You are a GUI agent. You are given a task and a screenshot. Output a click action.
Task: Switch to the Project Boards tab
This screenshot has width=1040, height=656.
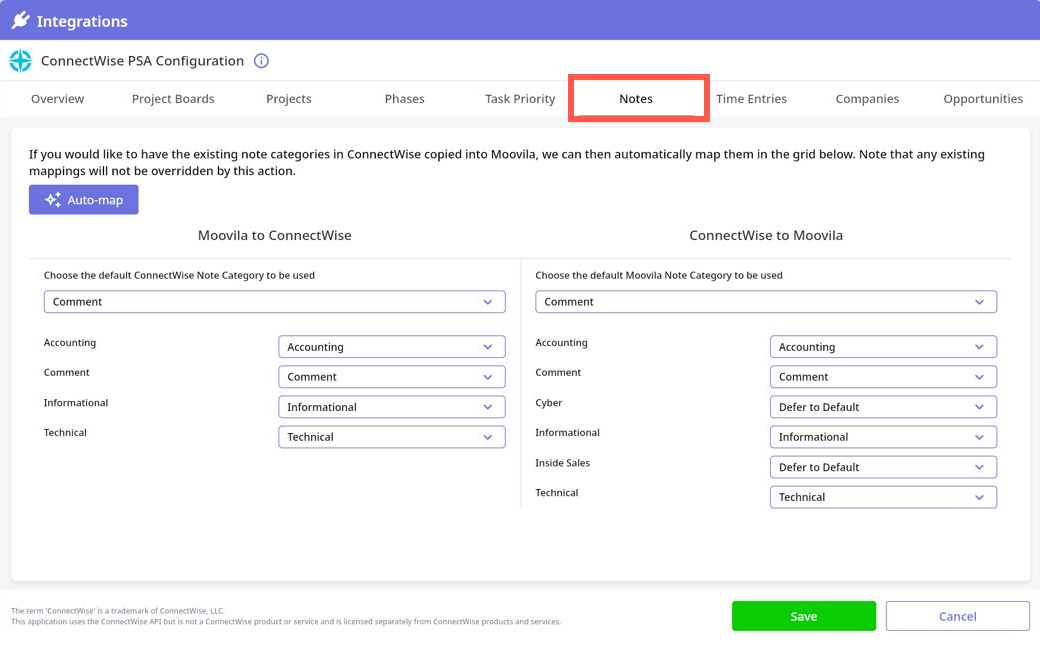[x=173, y=99]
